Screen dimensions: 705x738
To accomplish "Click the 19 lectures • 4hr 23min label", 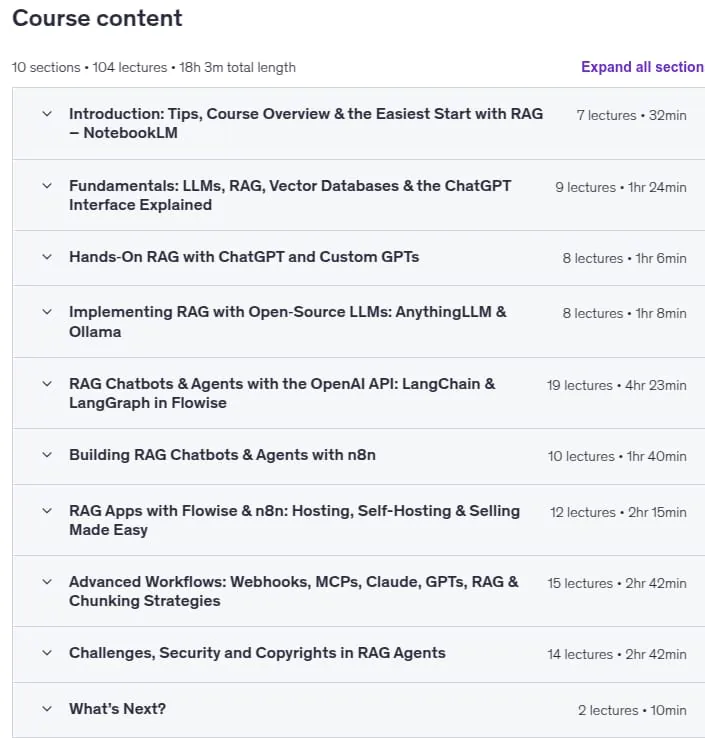I will click(x=617, y=385).
